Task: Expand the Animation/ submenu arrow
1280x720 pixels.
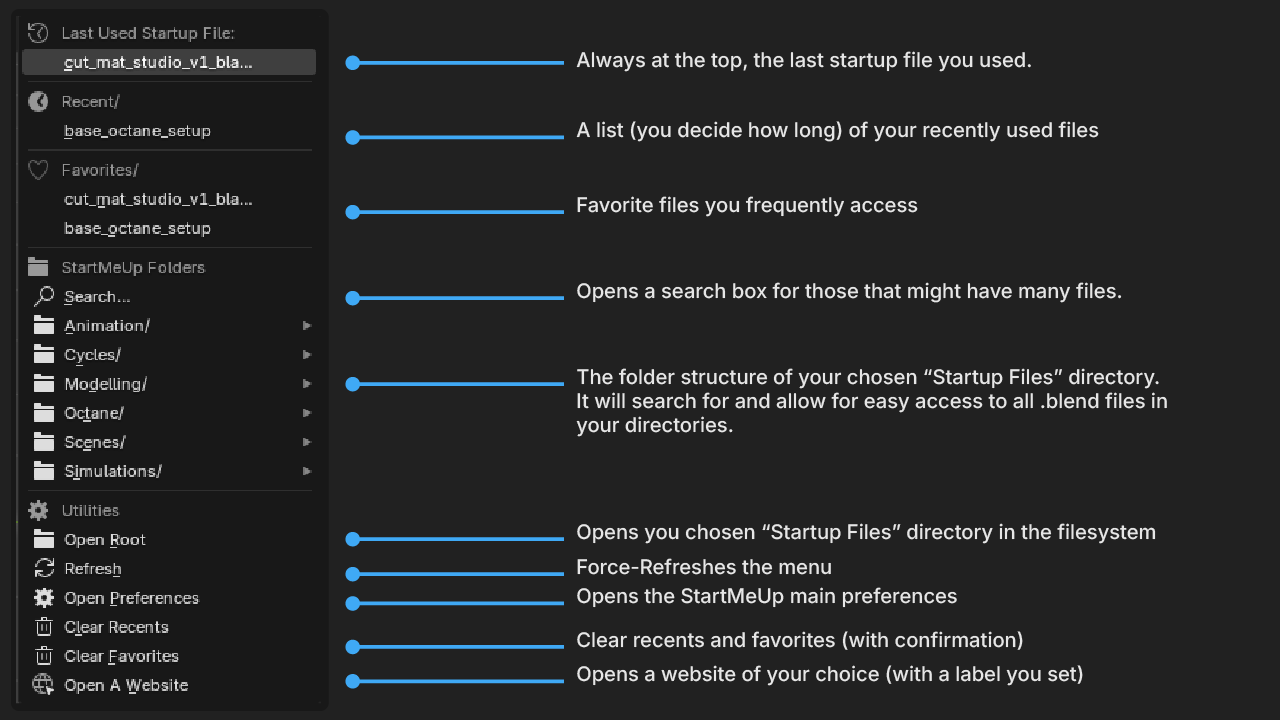Action: [x=307, y=326]
